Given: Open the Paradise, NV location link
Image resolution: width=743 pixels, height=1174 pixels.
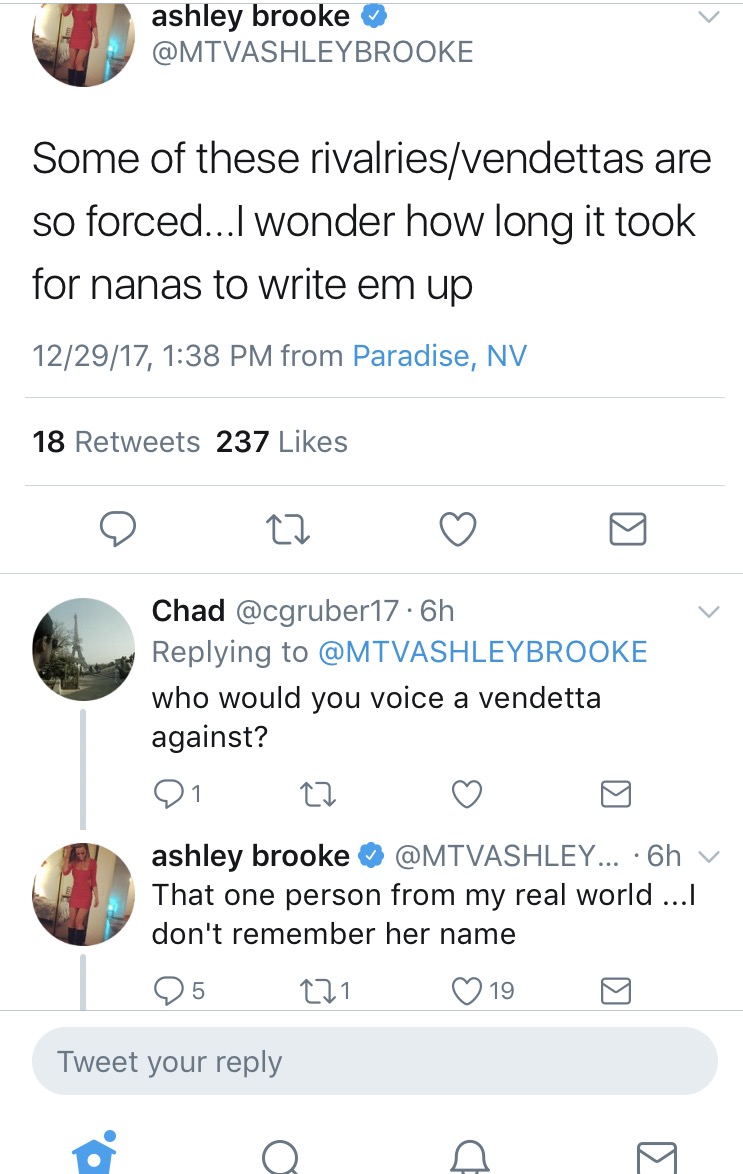Looking at the screenshot, I should (x=440, y=356).
